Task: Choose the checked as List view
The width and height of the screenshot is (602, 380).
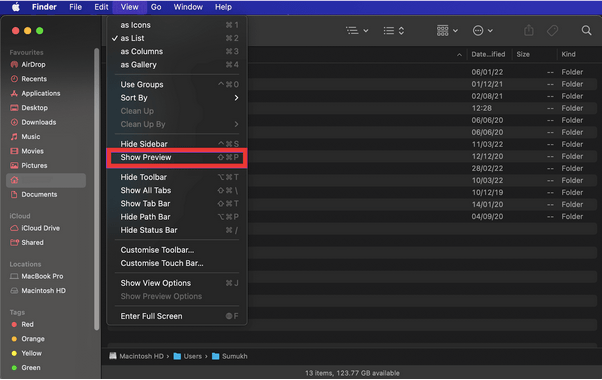Action: point(177,38)
